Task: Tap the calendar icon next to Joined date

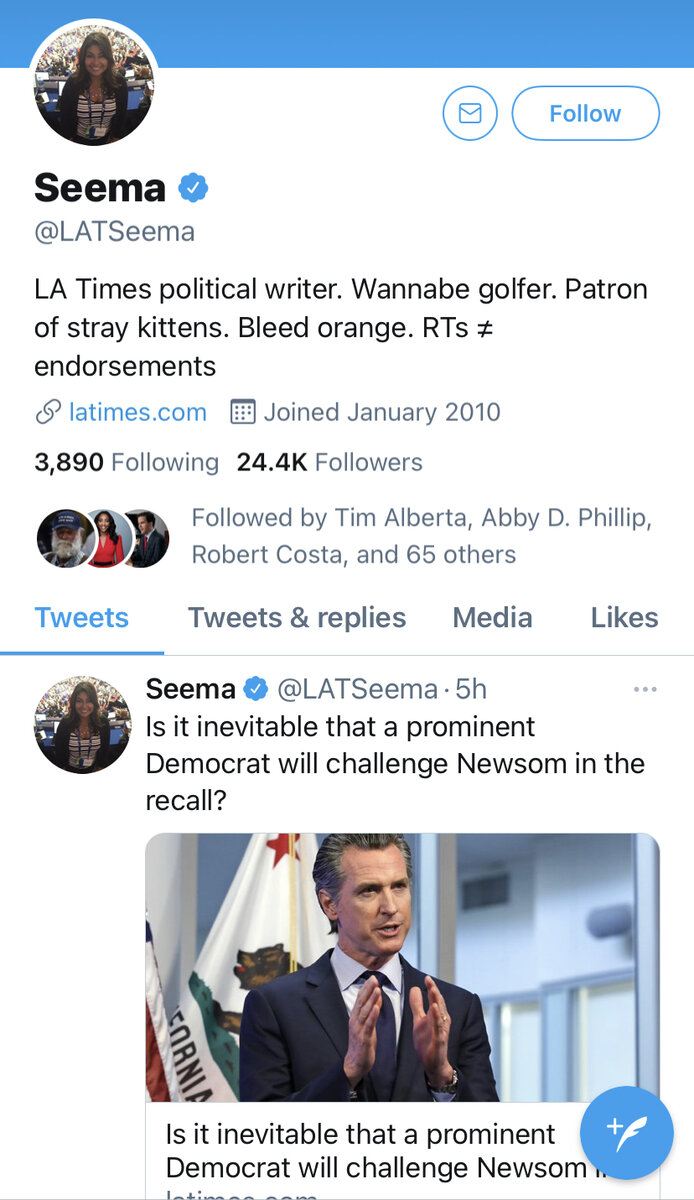Action: click(x=243, y=412)
